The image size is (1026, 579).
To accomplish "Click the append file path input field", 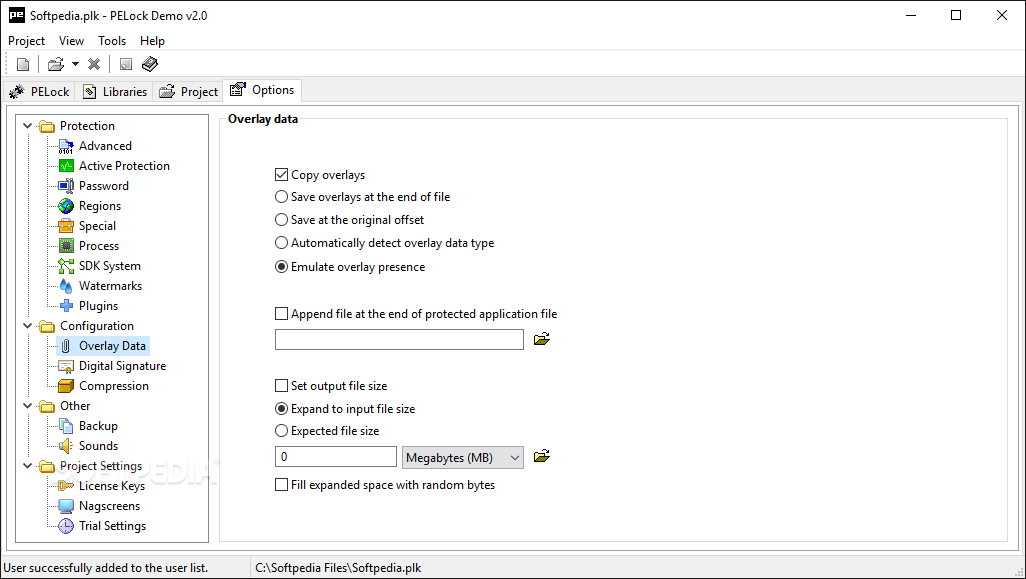I will point(399,340).
